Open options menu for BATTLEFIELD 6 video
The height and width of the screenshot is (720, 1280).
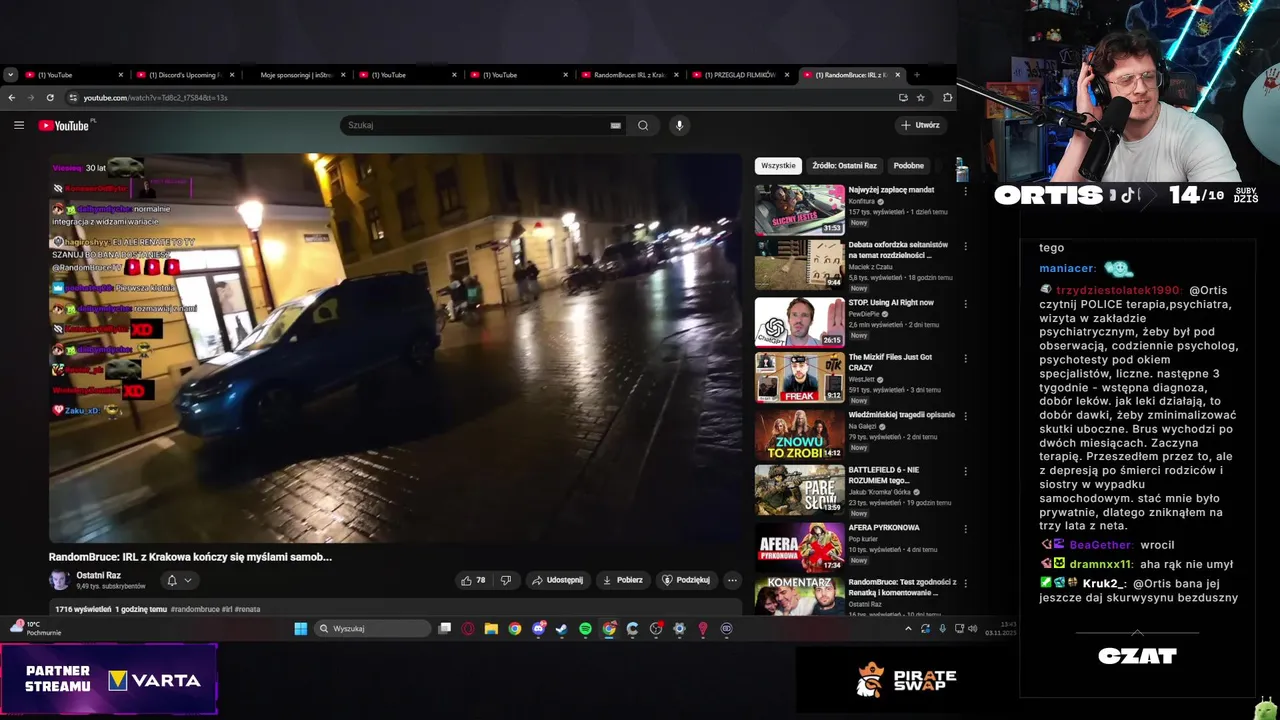click(x=965, y=471)
